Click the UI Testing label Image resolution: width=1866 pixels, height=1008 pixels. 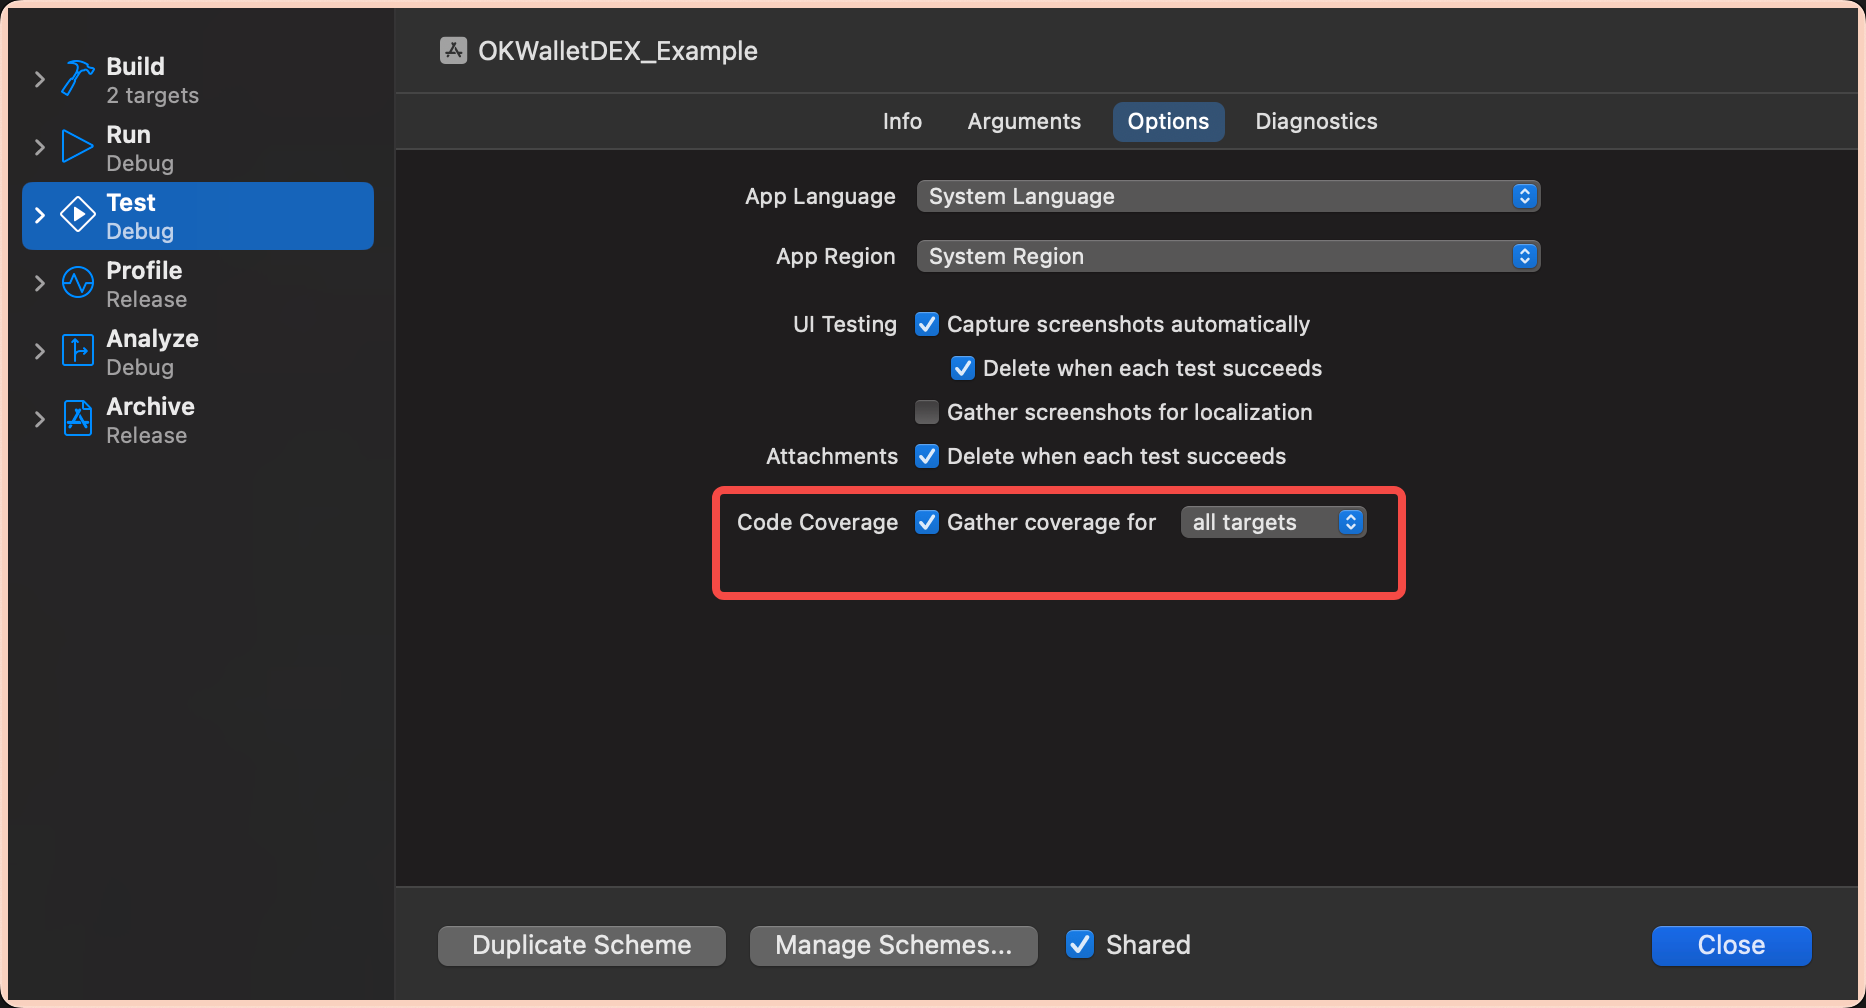[845, 324]
